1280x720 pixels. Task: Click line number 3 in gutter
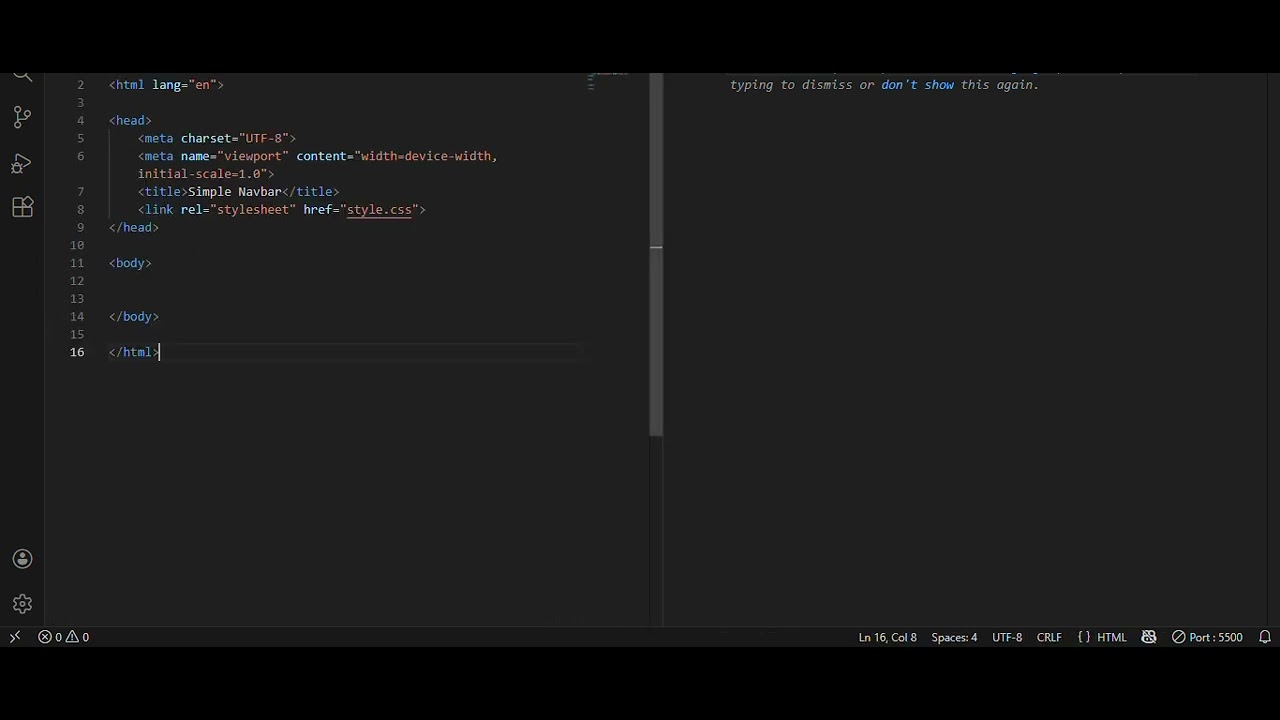pos(81,103)
